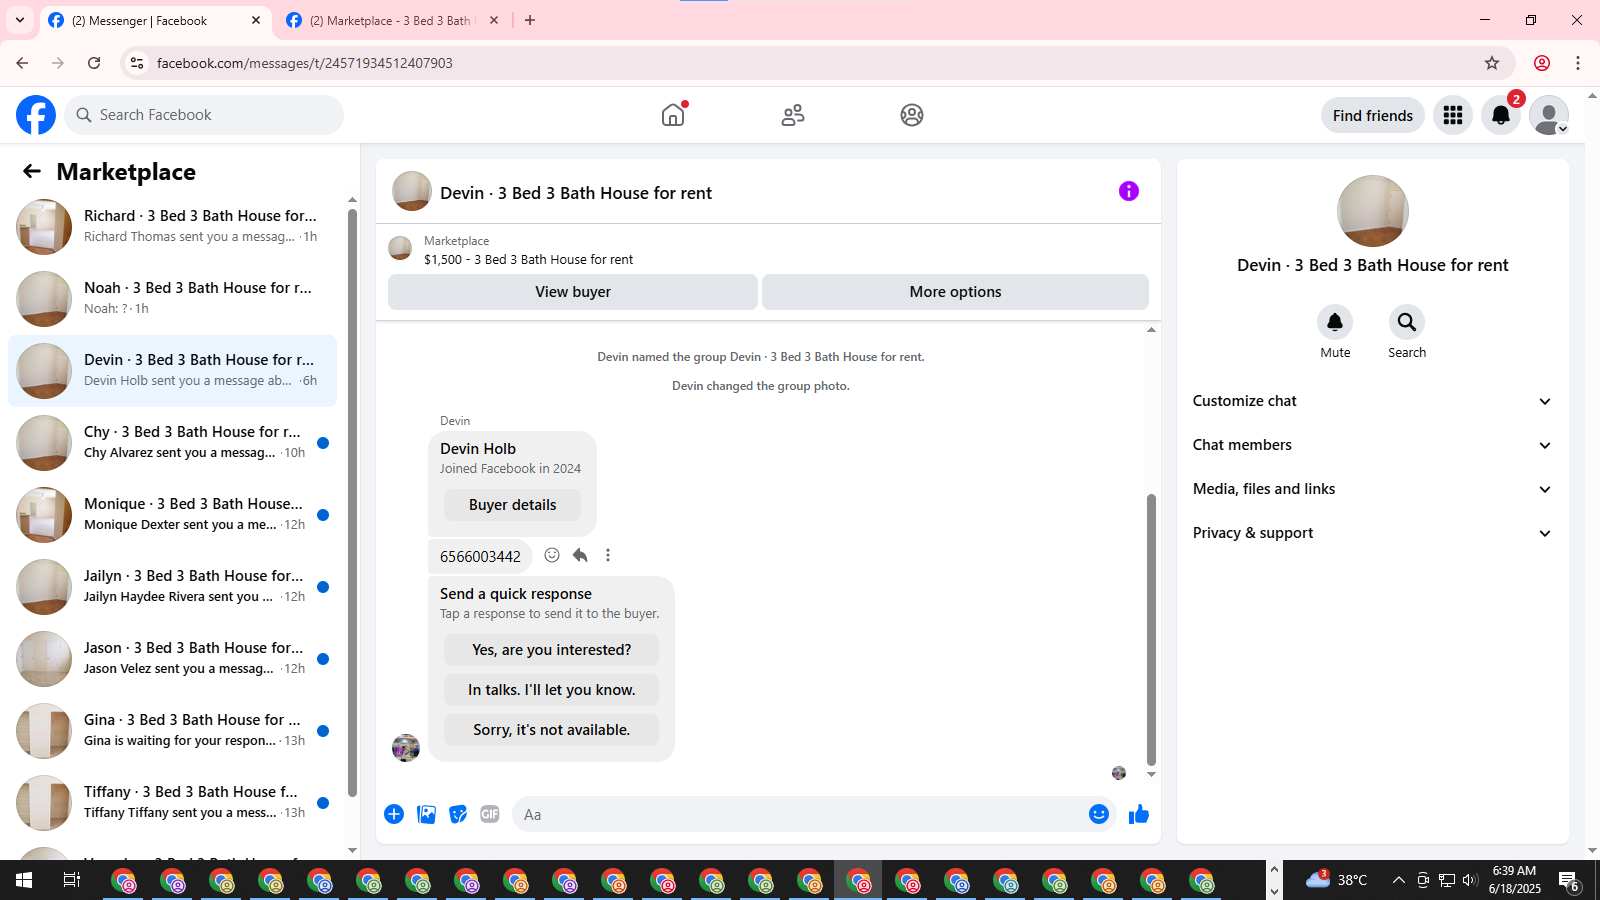Screen dimensions: 1600x900
Task: Open Monique Dexter's conversation
Action: click(172, 515)
